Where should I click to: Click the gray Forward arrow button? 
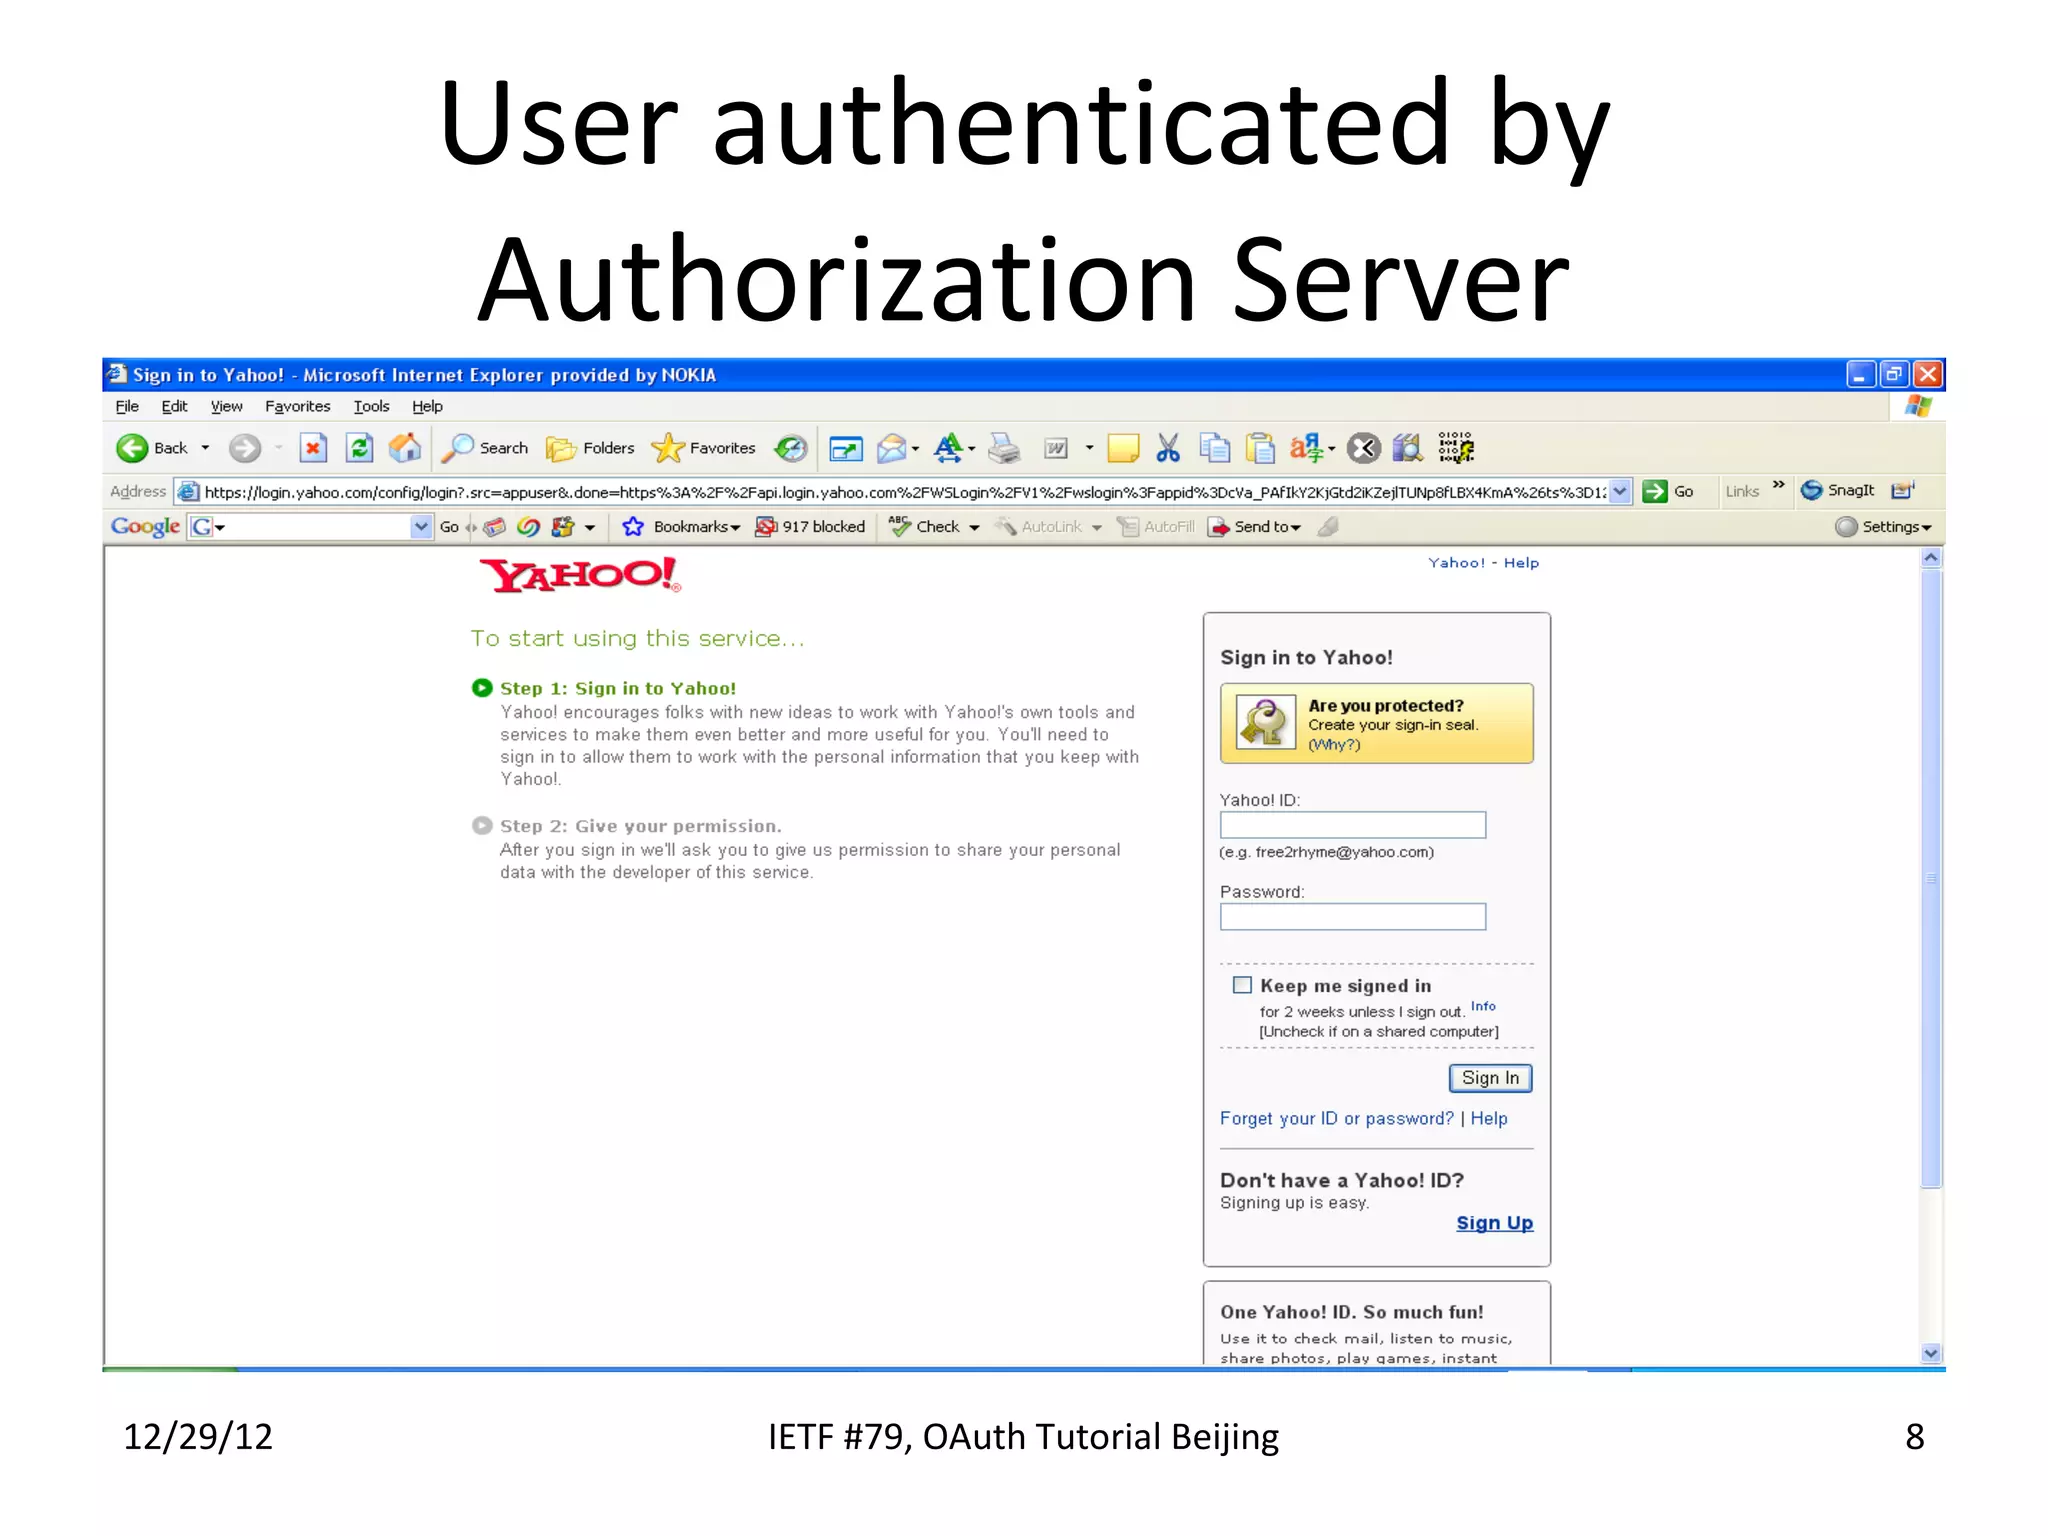244,448
